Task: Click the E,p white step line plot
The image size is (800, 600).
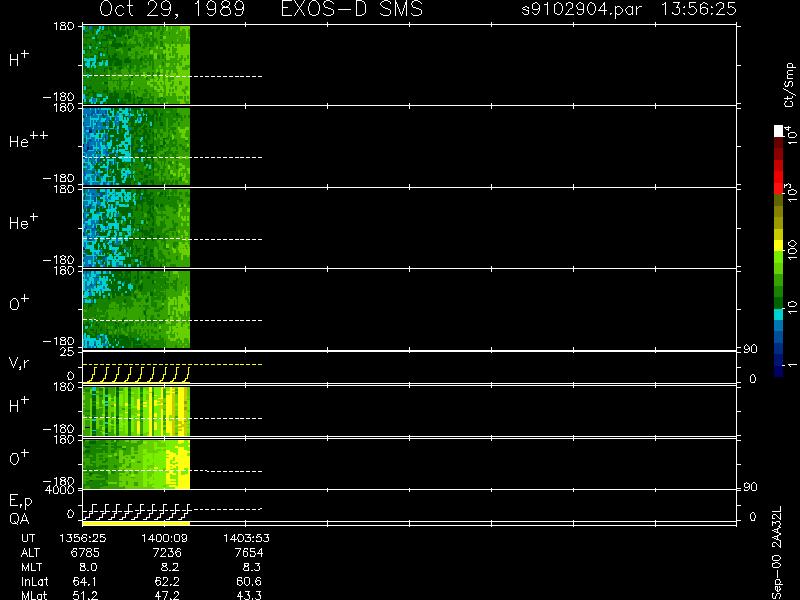Action: [x=136, y=511]
